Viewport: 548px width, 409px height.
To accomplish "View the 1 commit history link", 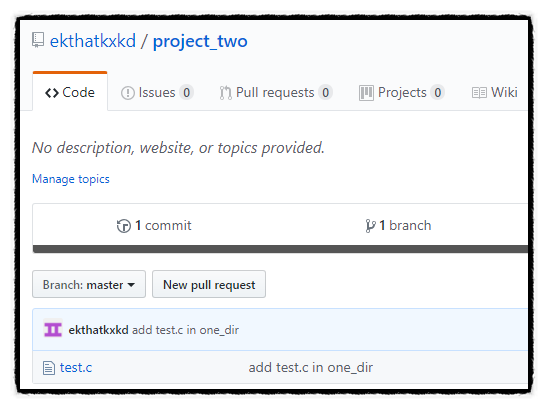I will point(154,225).
